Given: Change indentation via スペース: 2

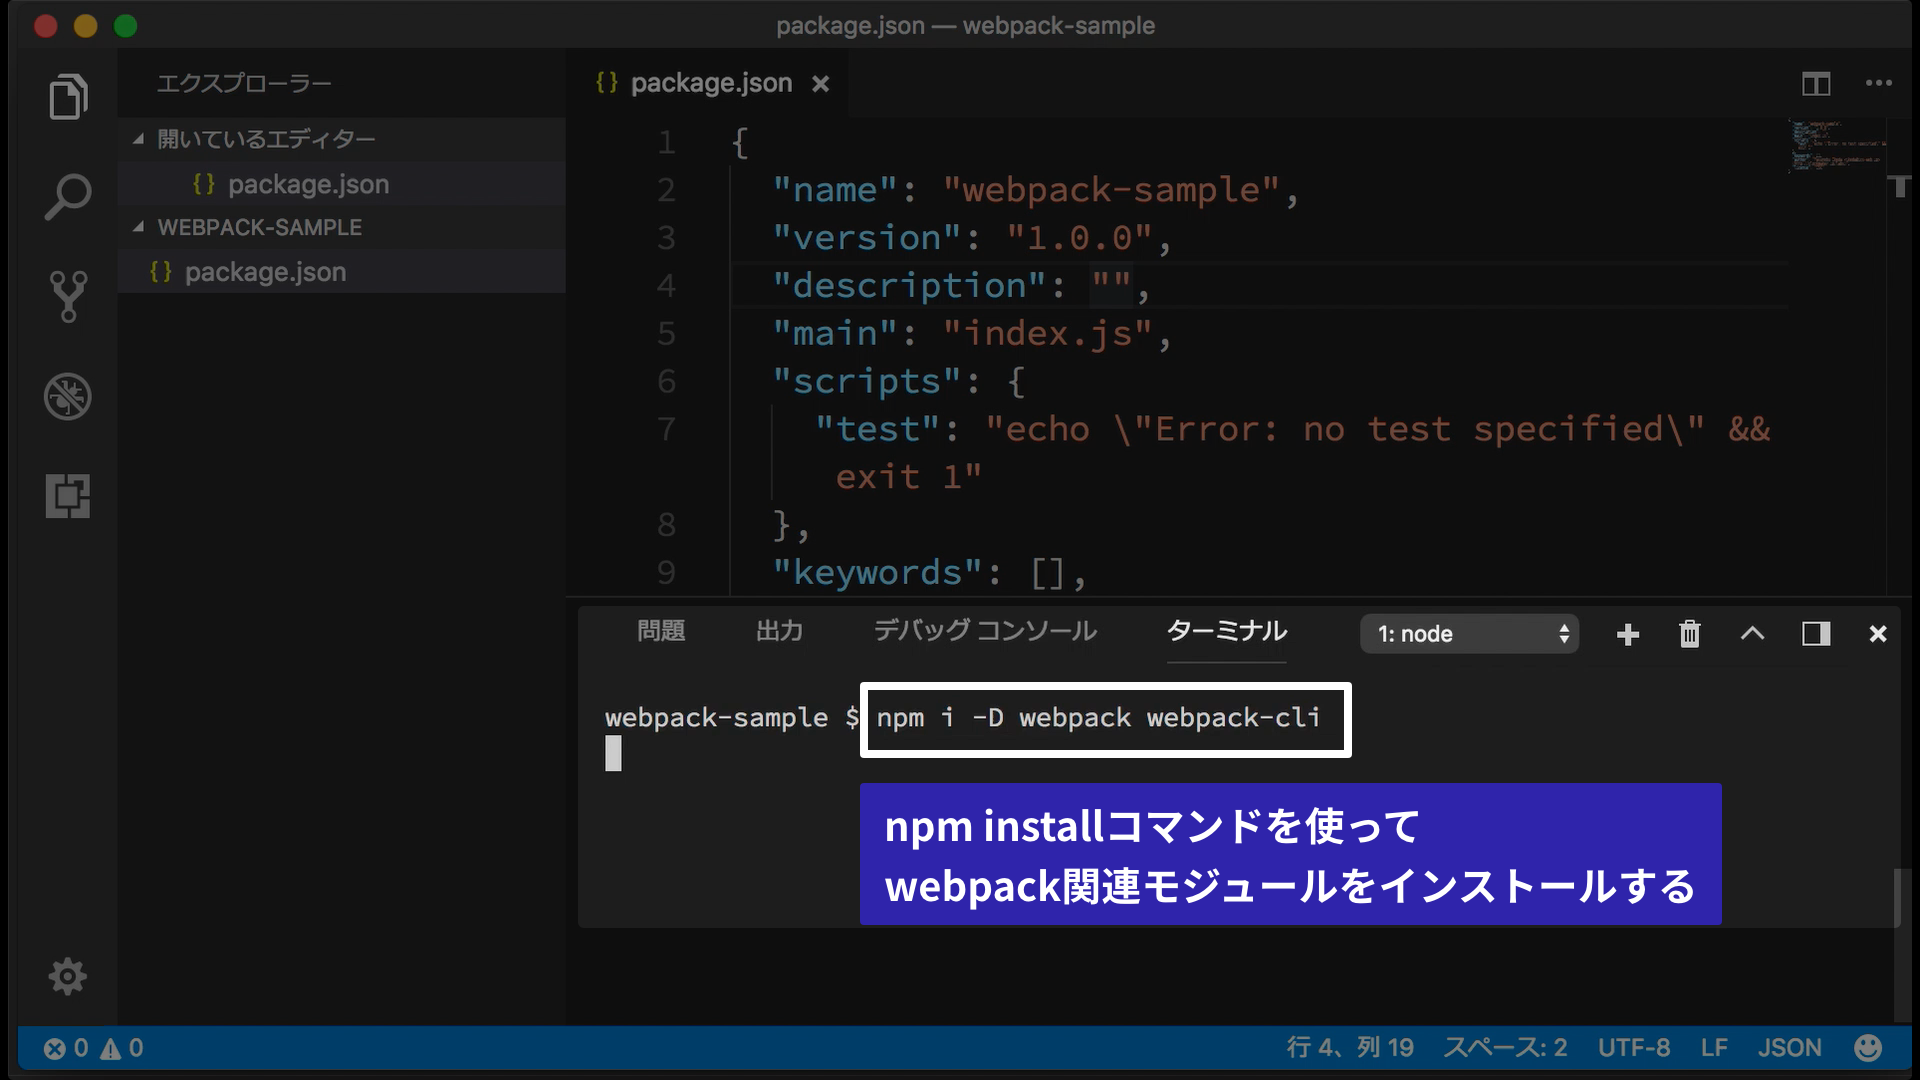Looking at the screenshot, I should pyautogui.click(x=1505, y=1048).
